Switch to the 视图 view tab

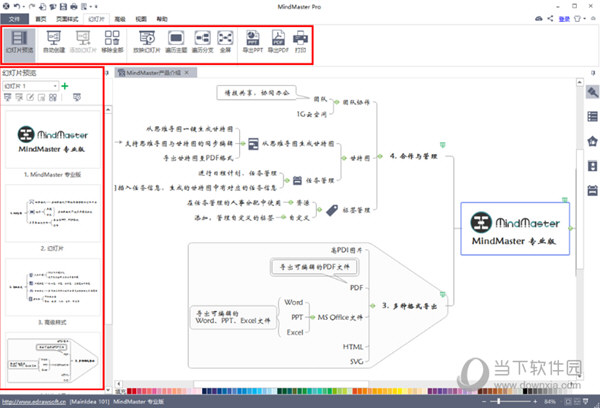tap(141, 19)
